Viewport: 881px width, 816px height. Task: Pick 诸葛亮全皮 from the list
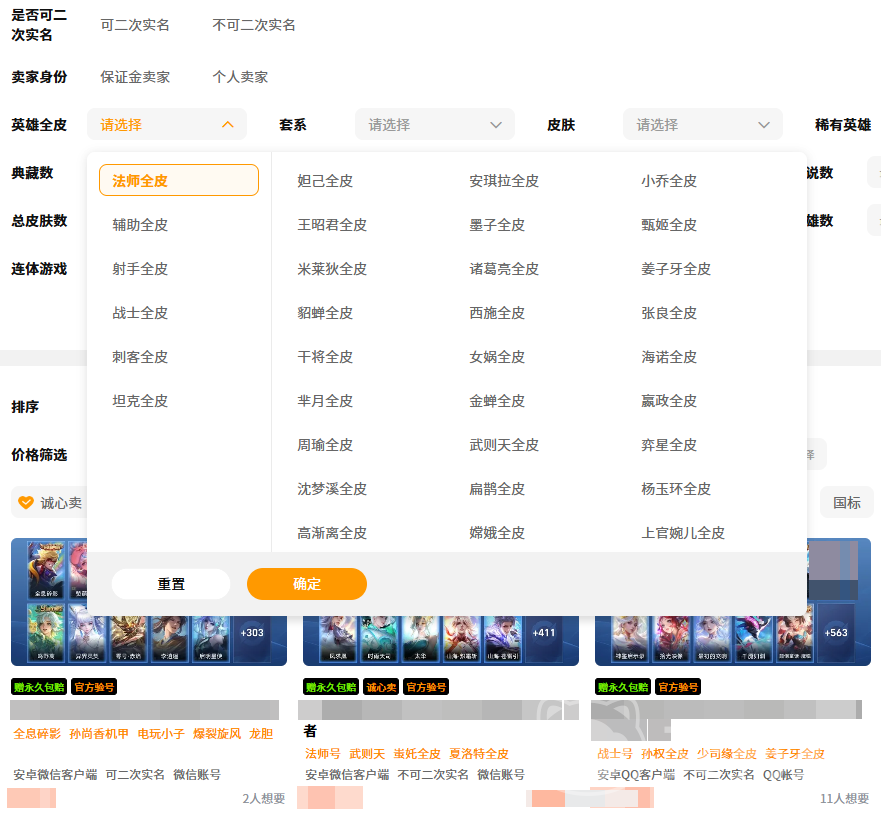pos(504,269)
